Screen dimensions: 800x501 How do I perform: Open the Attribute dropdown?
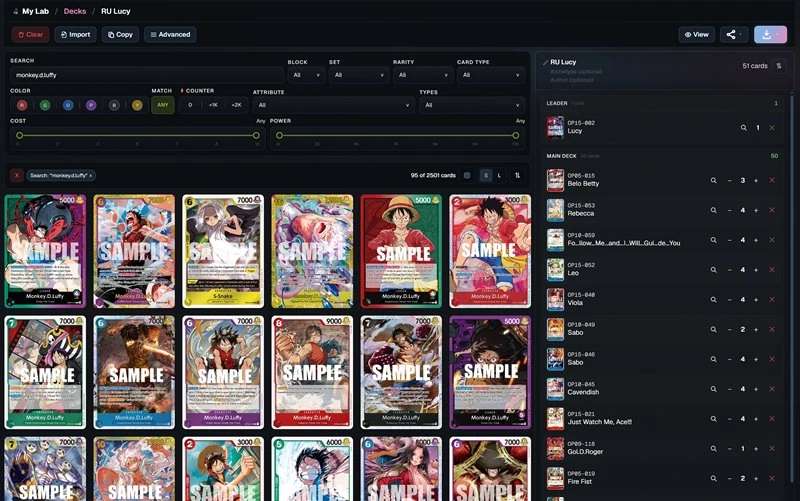pos(333,105)
